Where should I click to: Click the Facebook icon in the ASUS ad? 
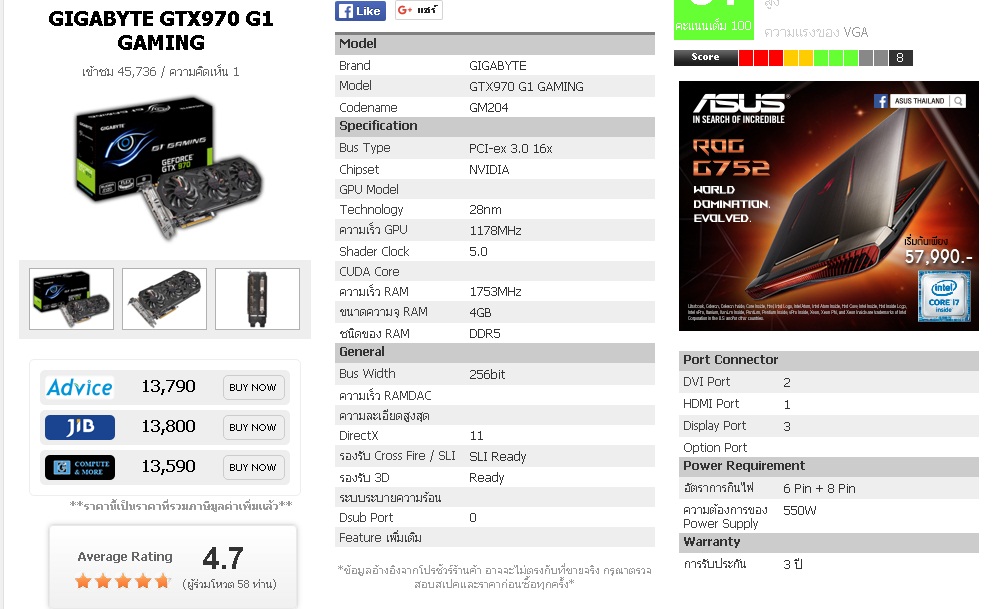click(881, 101)
